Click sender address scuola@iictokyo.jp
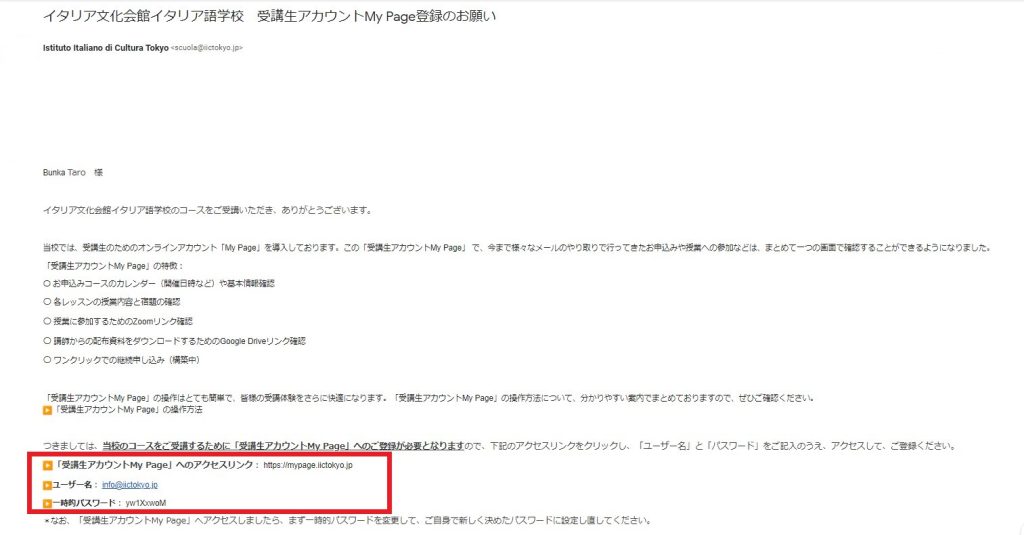1024x535 pixels. coord(206,48)
